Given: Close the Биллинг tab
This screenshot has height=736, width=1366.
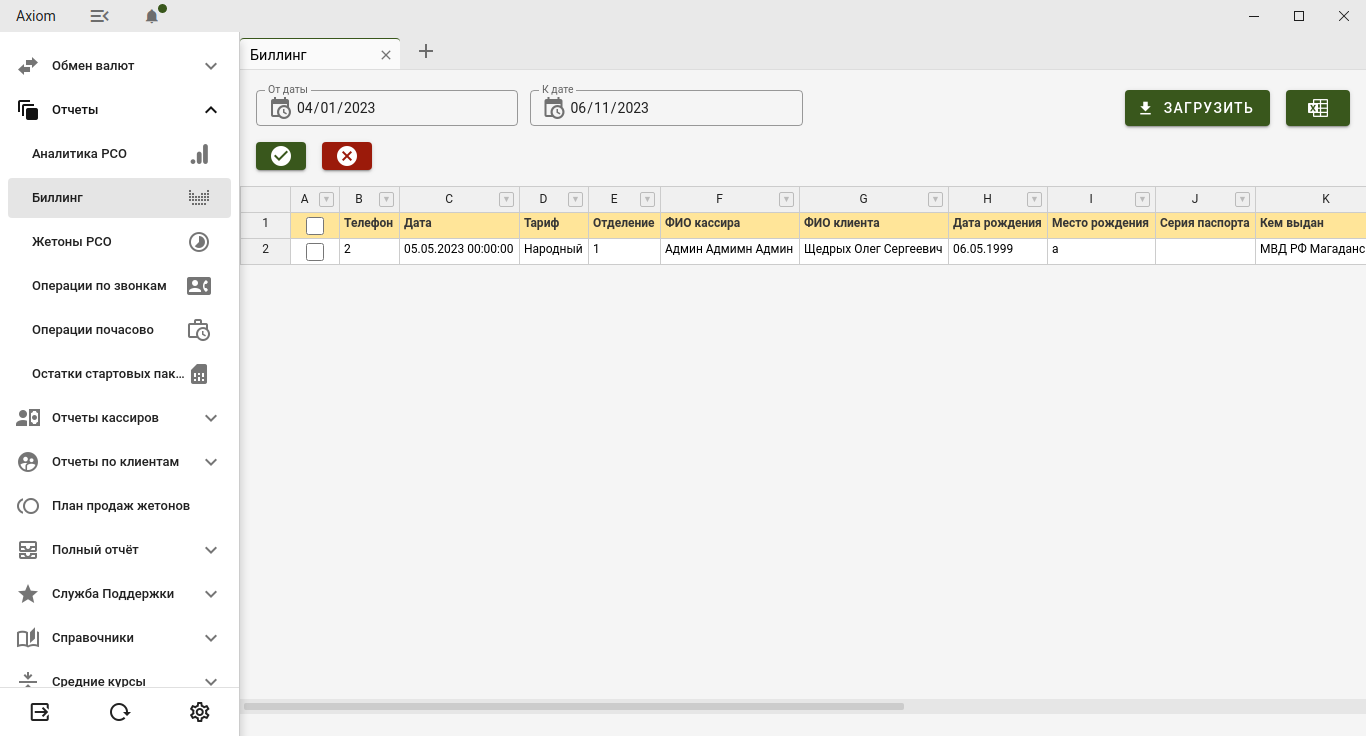Looking at the screenshot, I should point(386,55).
